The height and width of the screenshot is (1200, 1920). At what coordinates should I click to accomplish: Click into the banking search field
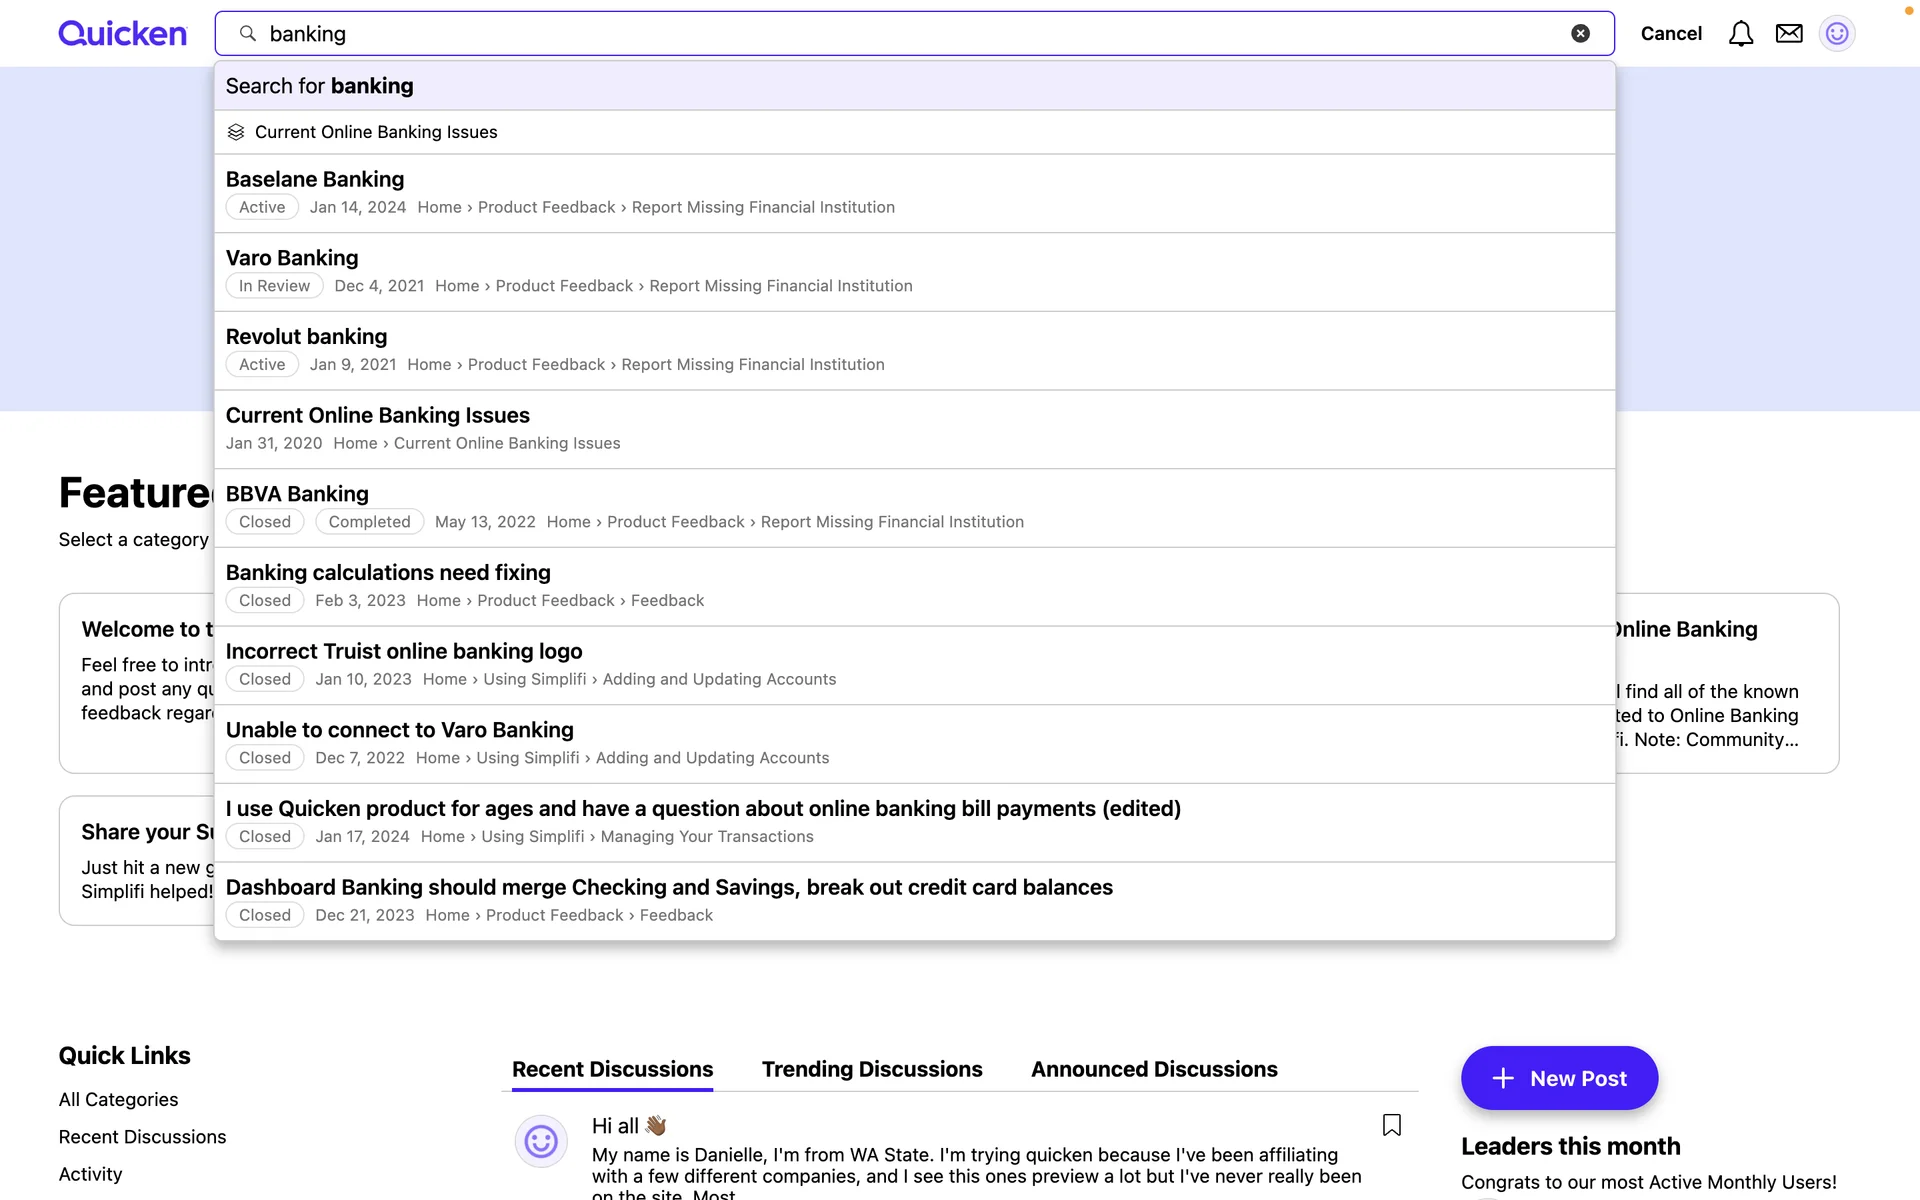coord(900,34)
